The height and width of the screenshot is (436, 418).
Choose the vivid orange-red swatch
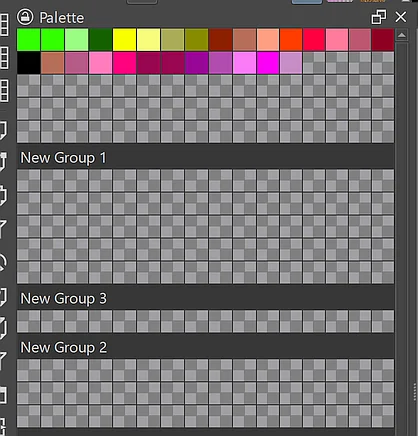291,39
